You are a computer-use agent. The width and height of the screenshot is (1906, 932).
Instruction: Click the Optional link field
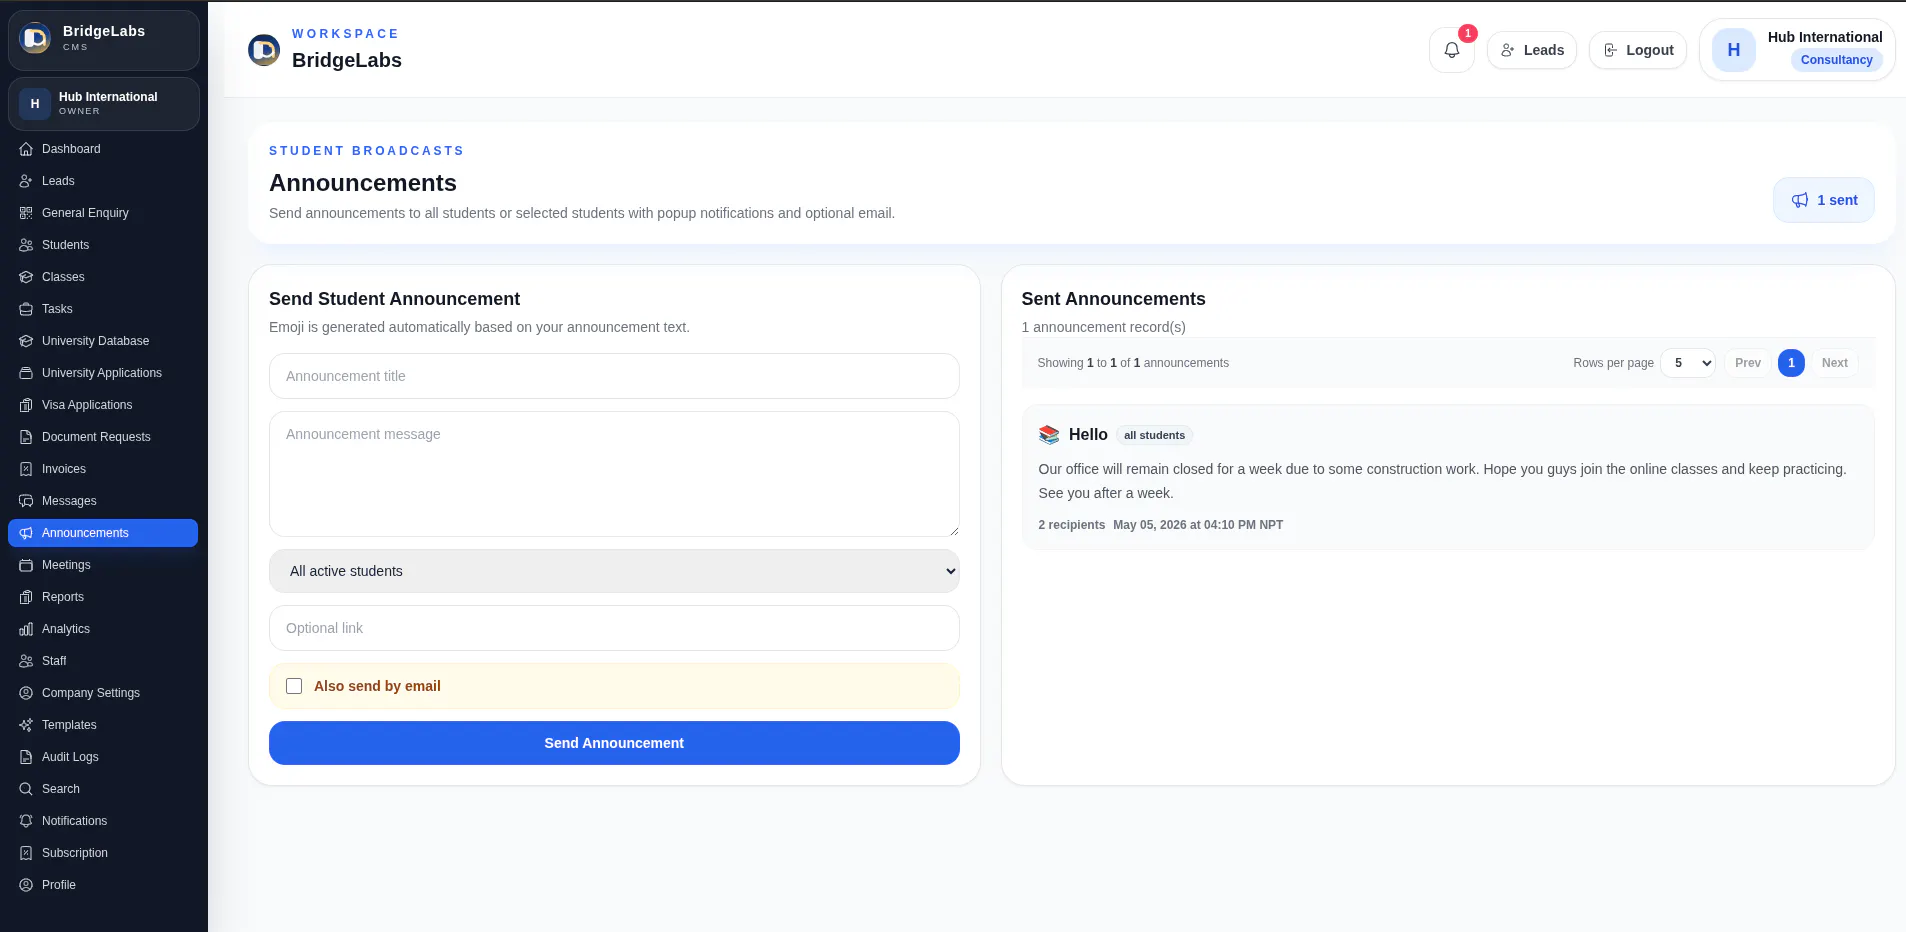[x=614, y=628]
